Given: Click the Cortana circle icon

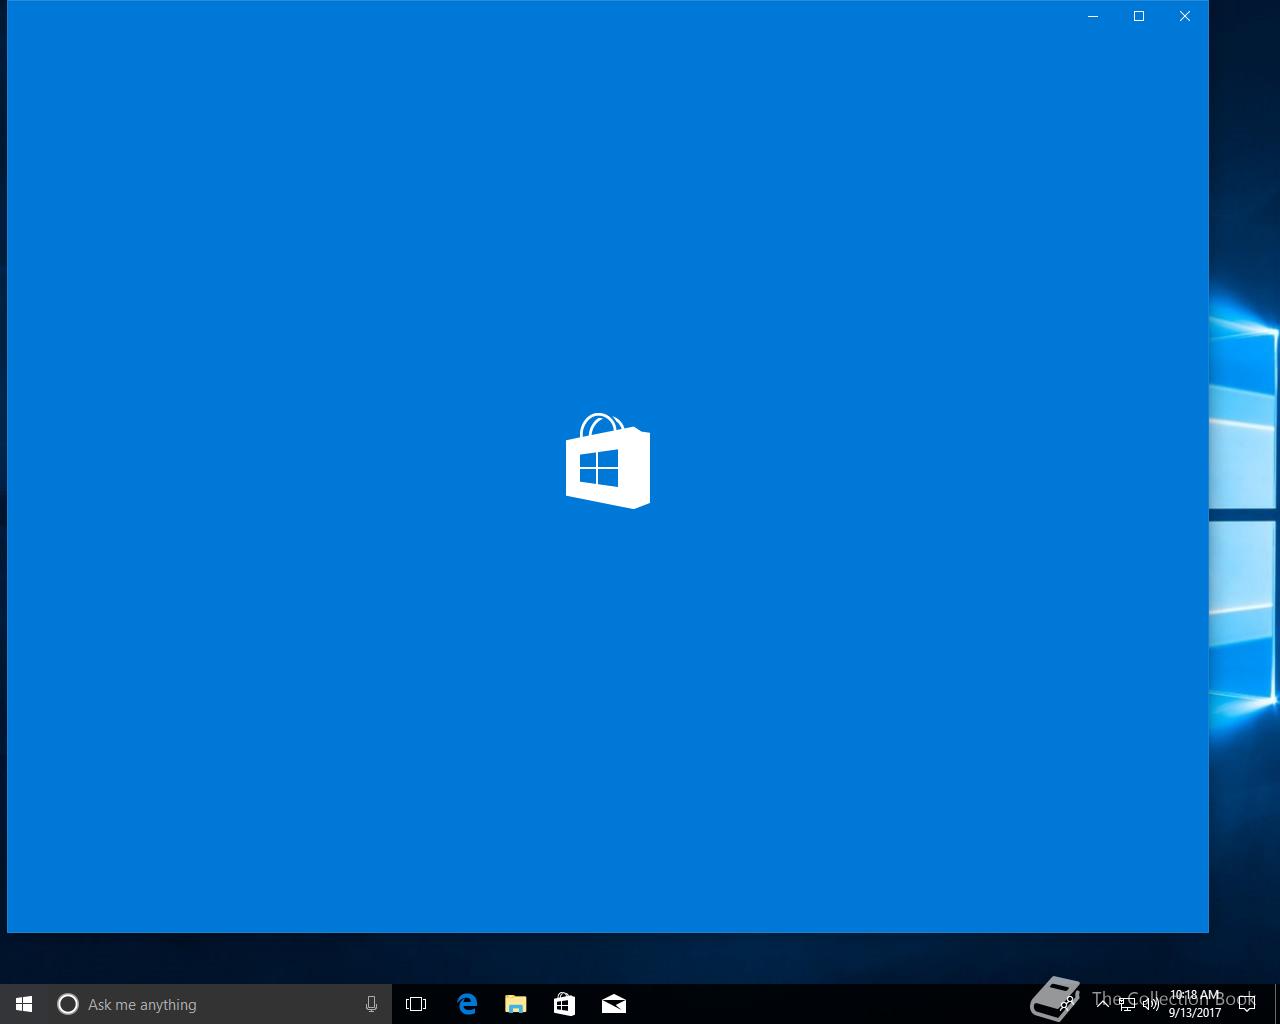Looking at the screenshot, I should pyautogui.click(x=67, y=1004).
